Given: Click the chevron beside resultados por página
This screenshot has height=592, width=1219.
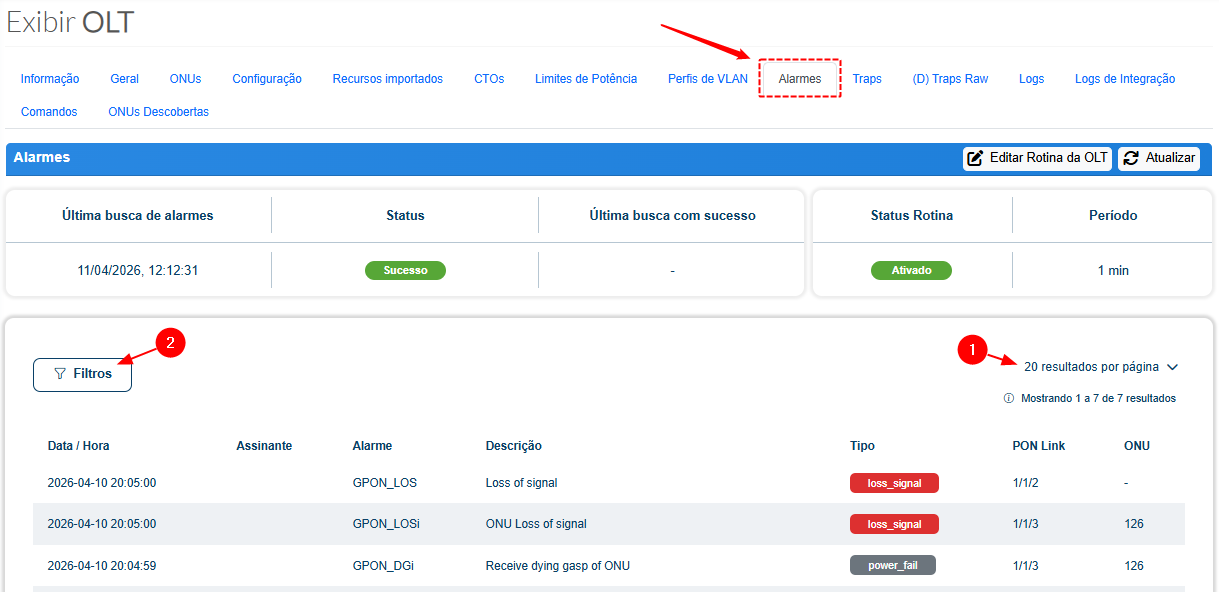Looking at the screenshot, I should point(1173,367).
